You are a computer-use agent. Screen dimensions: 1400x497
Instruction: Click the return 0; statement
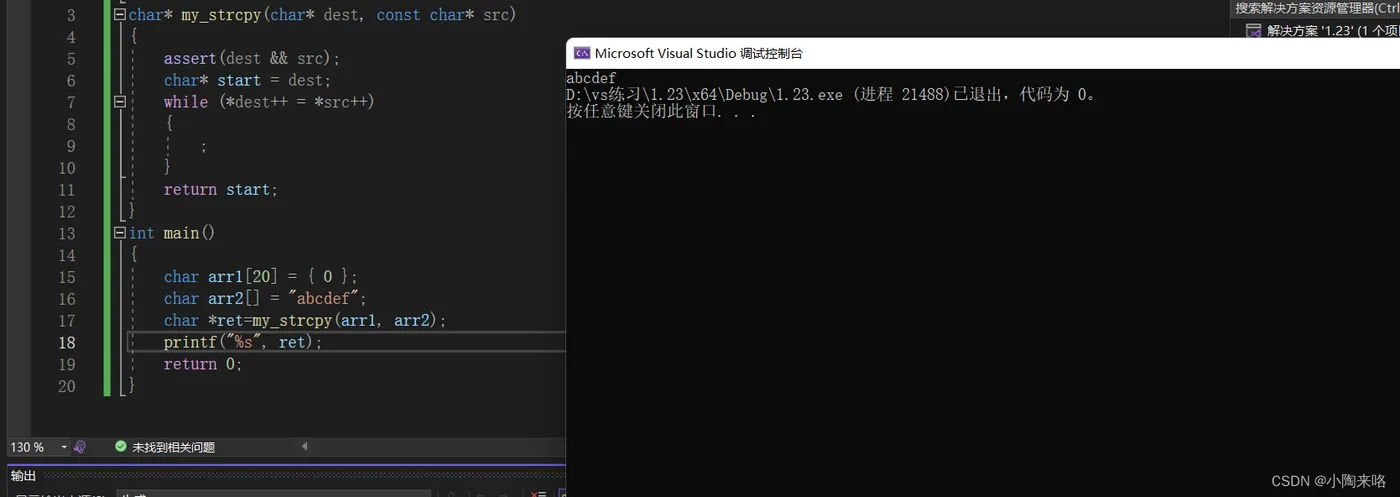click(x=203, y=364)
